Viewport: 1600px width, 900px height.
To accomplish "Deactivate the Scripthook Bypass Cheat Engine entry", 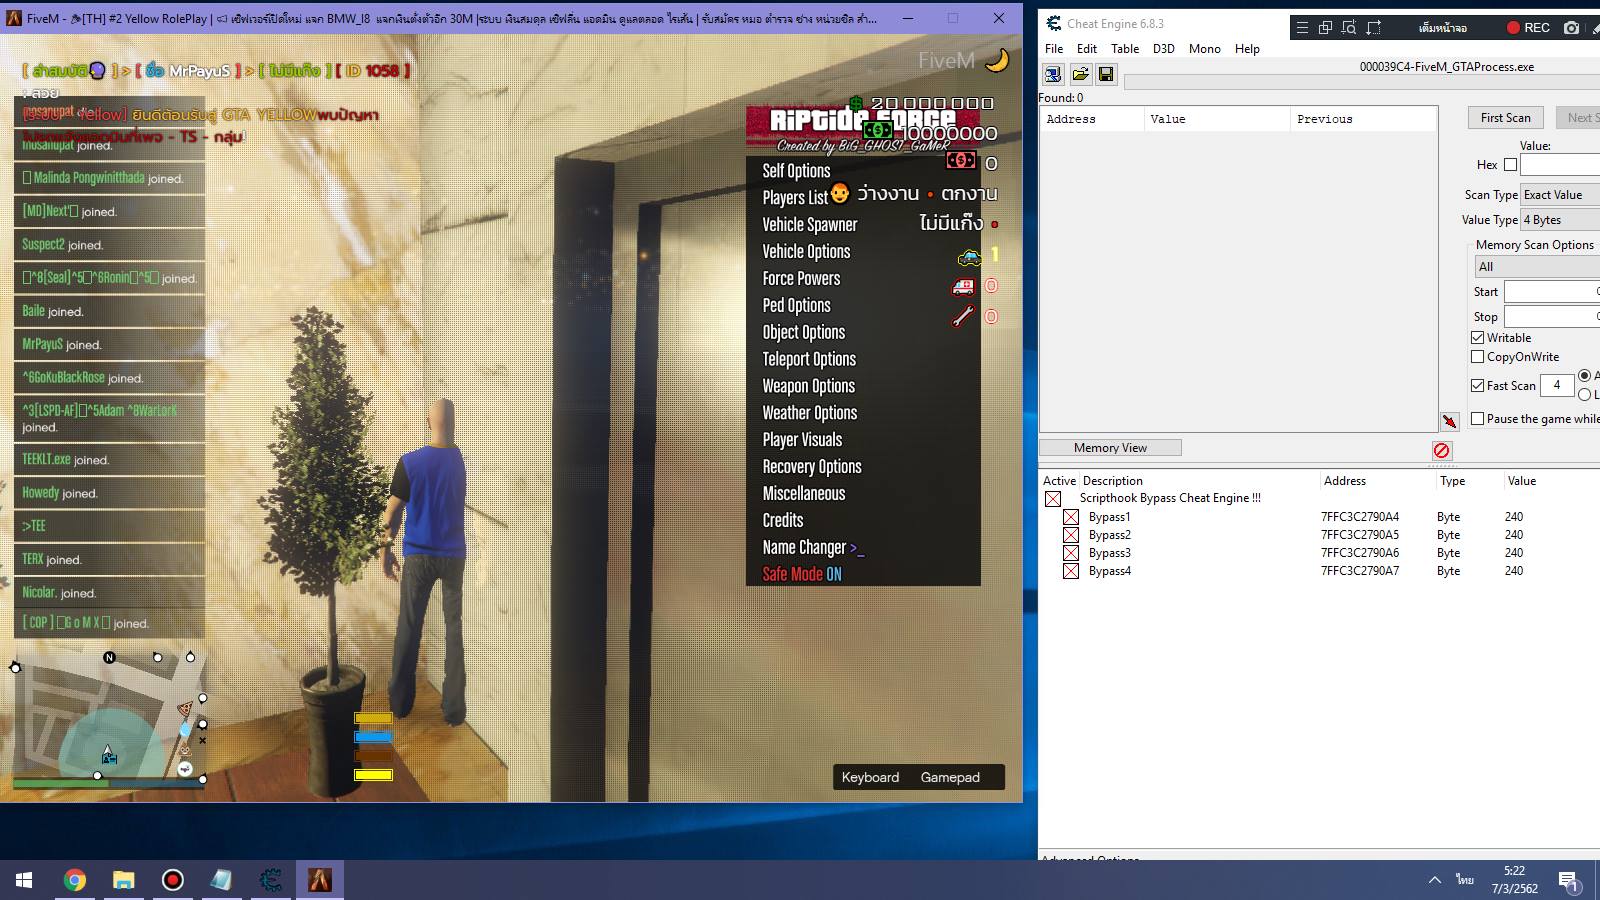I will tap(1053, 498).
